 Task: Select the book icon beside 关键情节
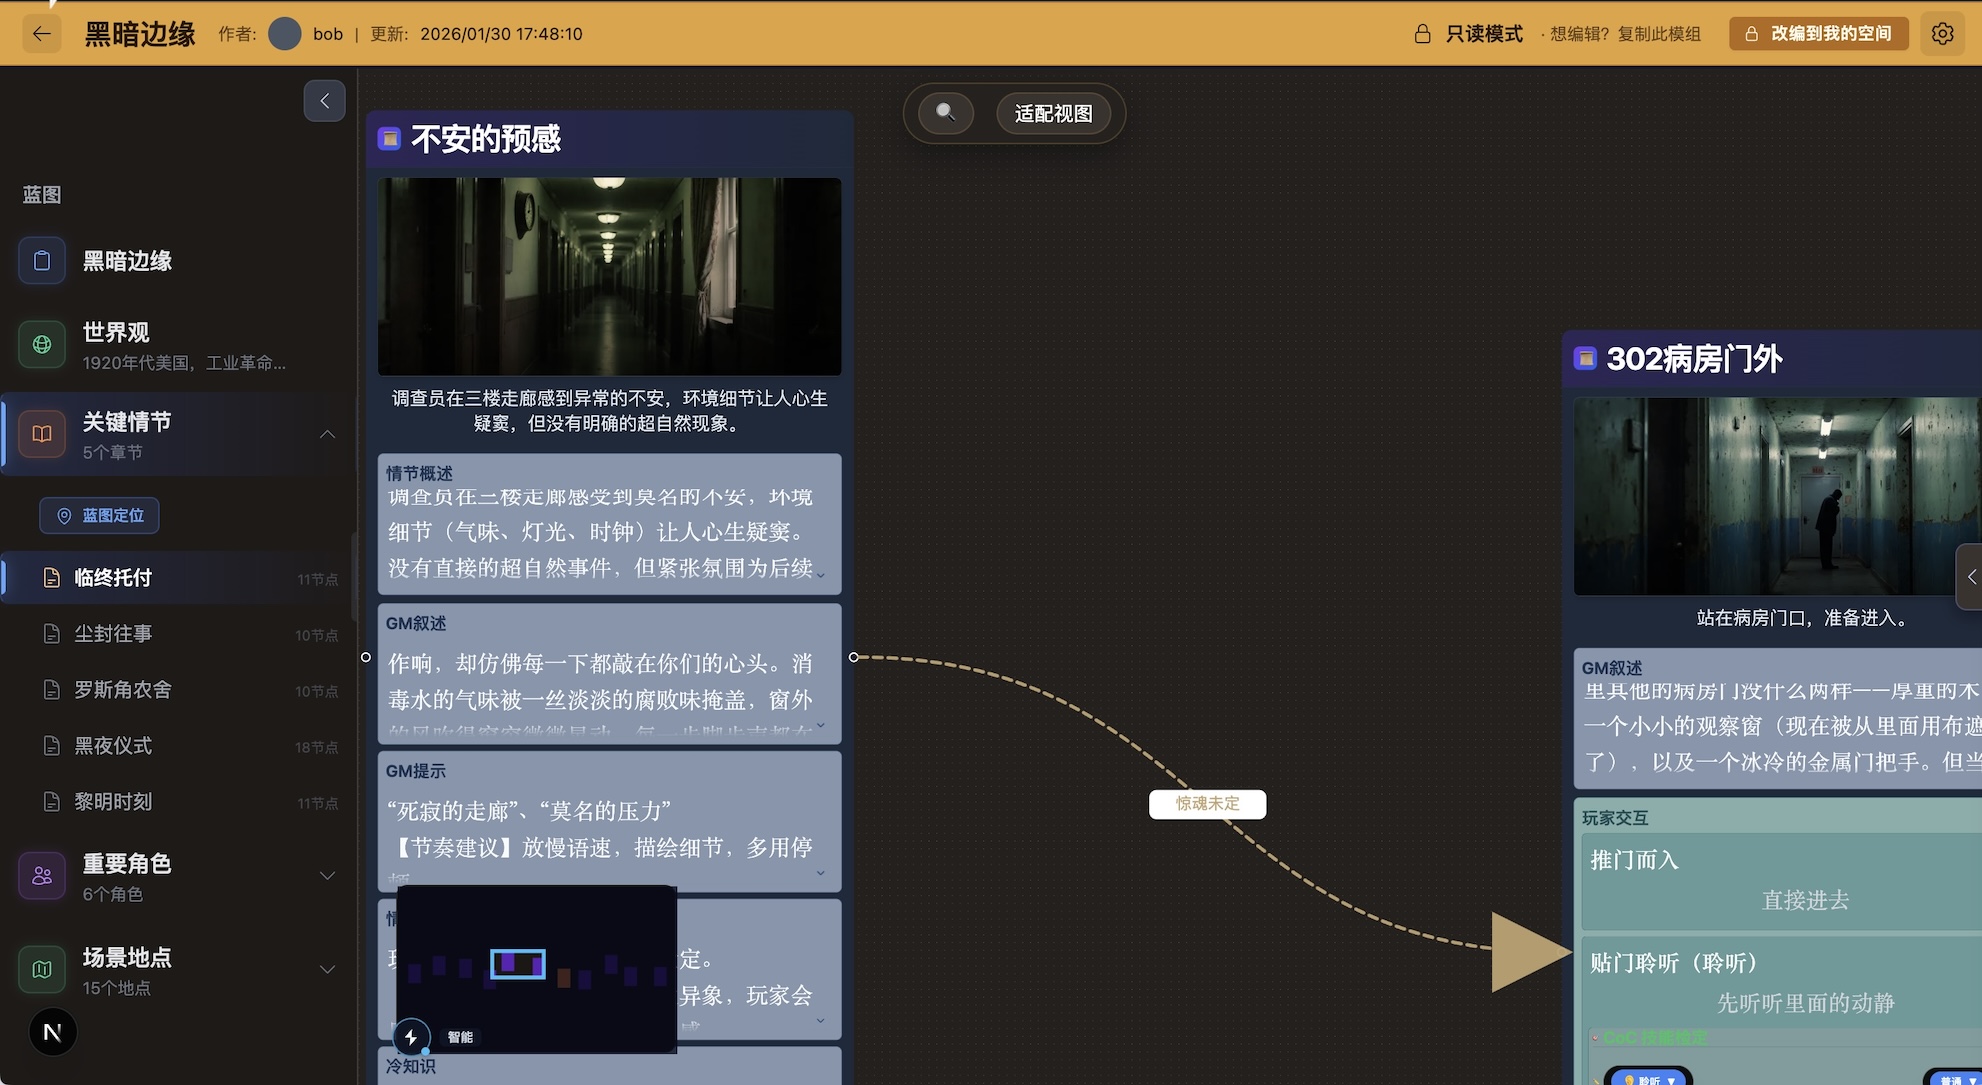coord(41,433)
